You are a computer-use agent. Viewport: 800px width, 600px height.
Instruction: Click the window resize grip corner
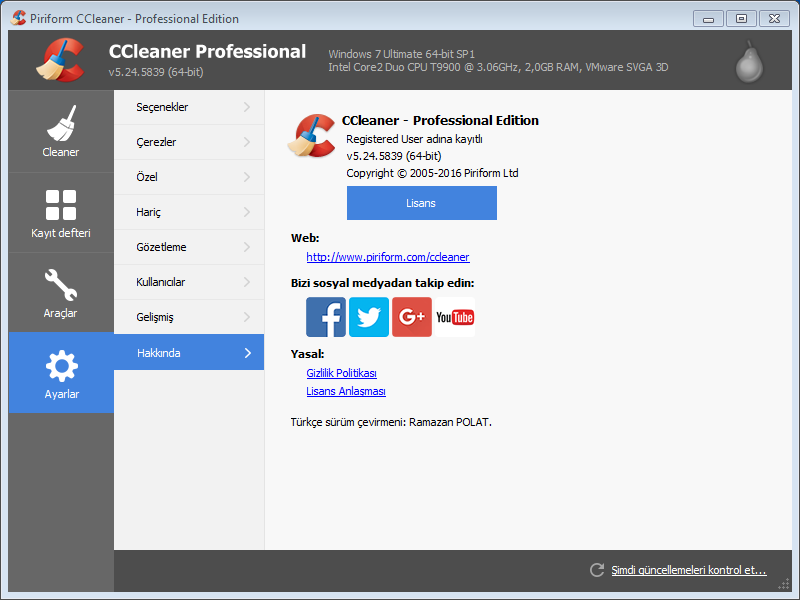point(784,585)
